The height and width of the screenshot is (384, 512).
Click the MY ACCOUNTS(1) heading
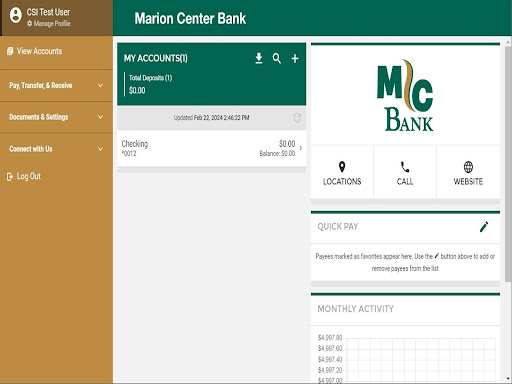(x=156, y=58)
